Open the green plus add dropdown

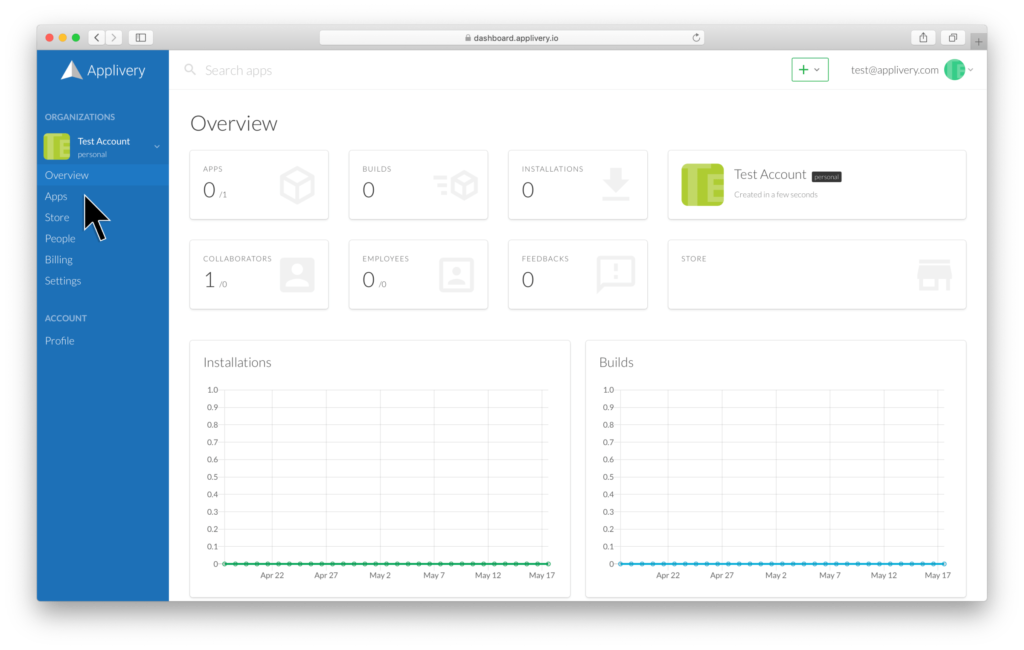pos(810,69)
